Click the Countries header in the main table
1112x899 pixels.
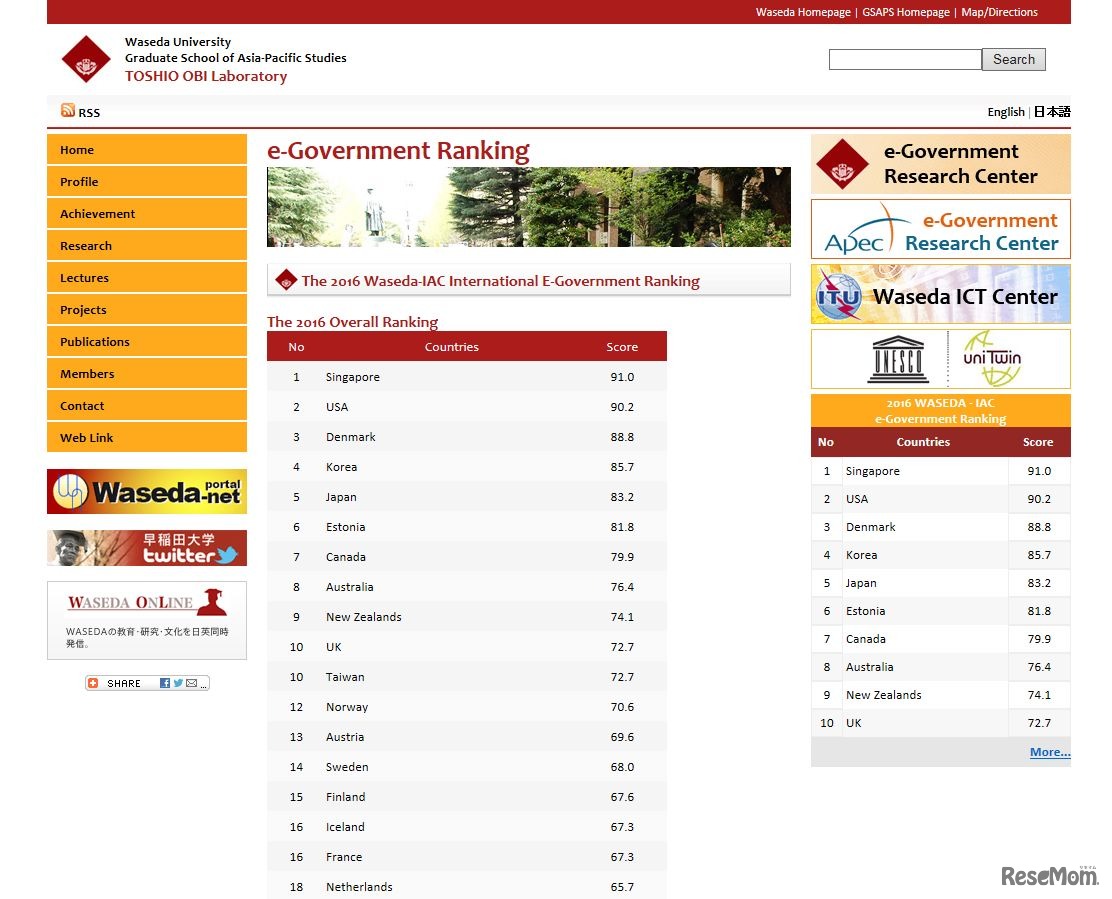[x=452, y=347]
